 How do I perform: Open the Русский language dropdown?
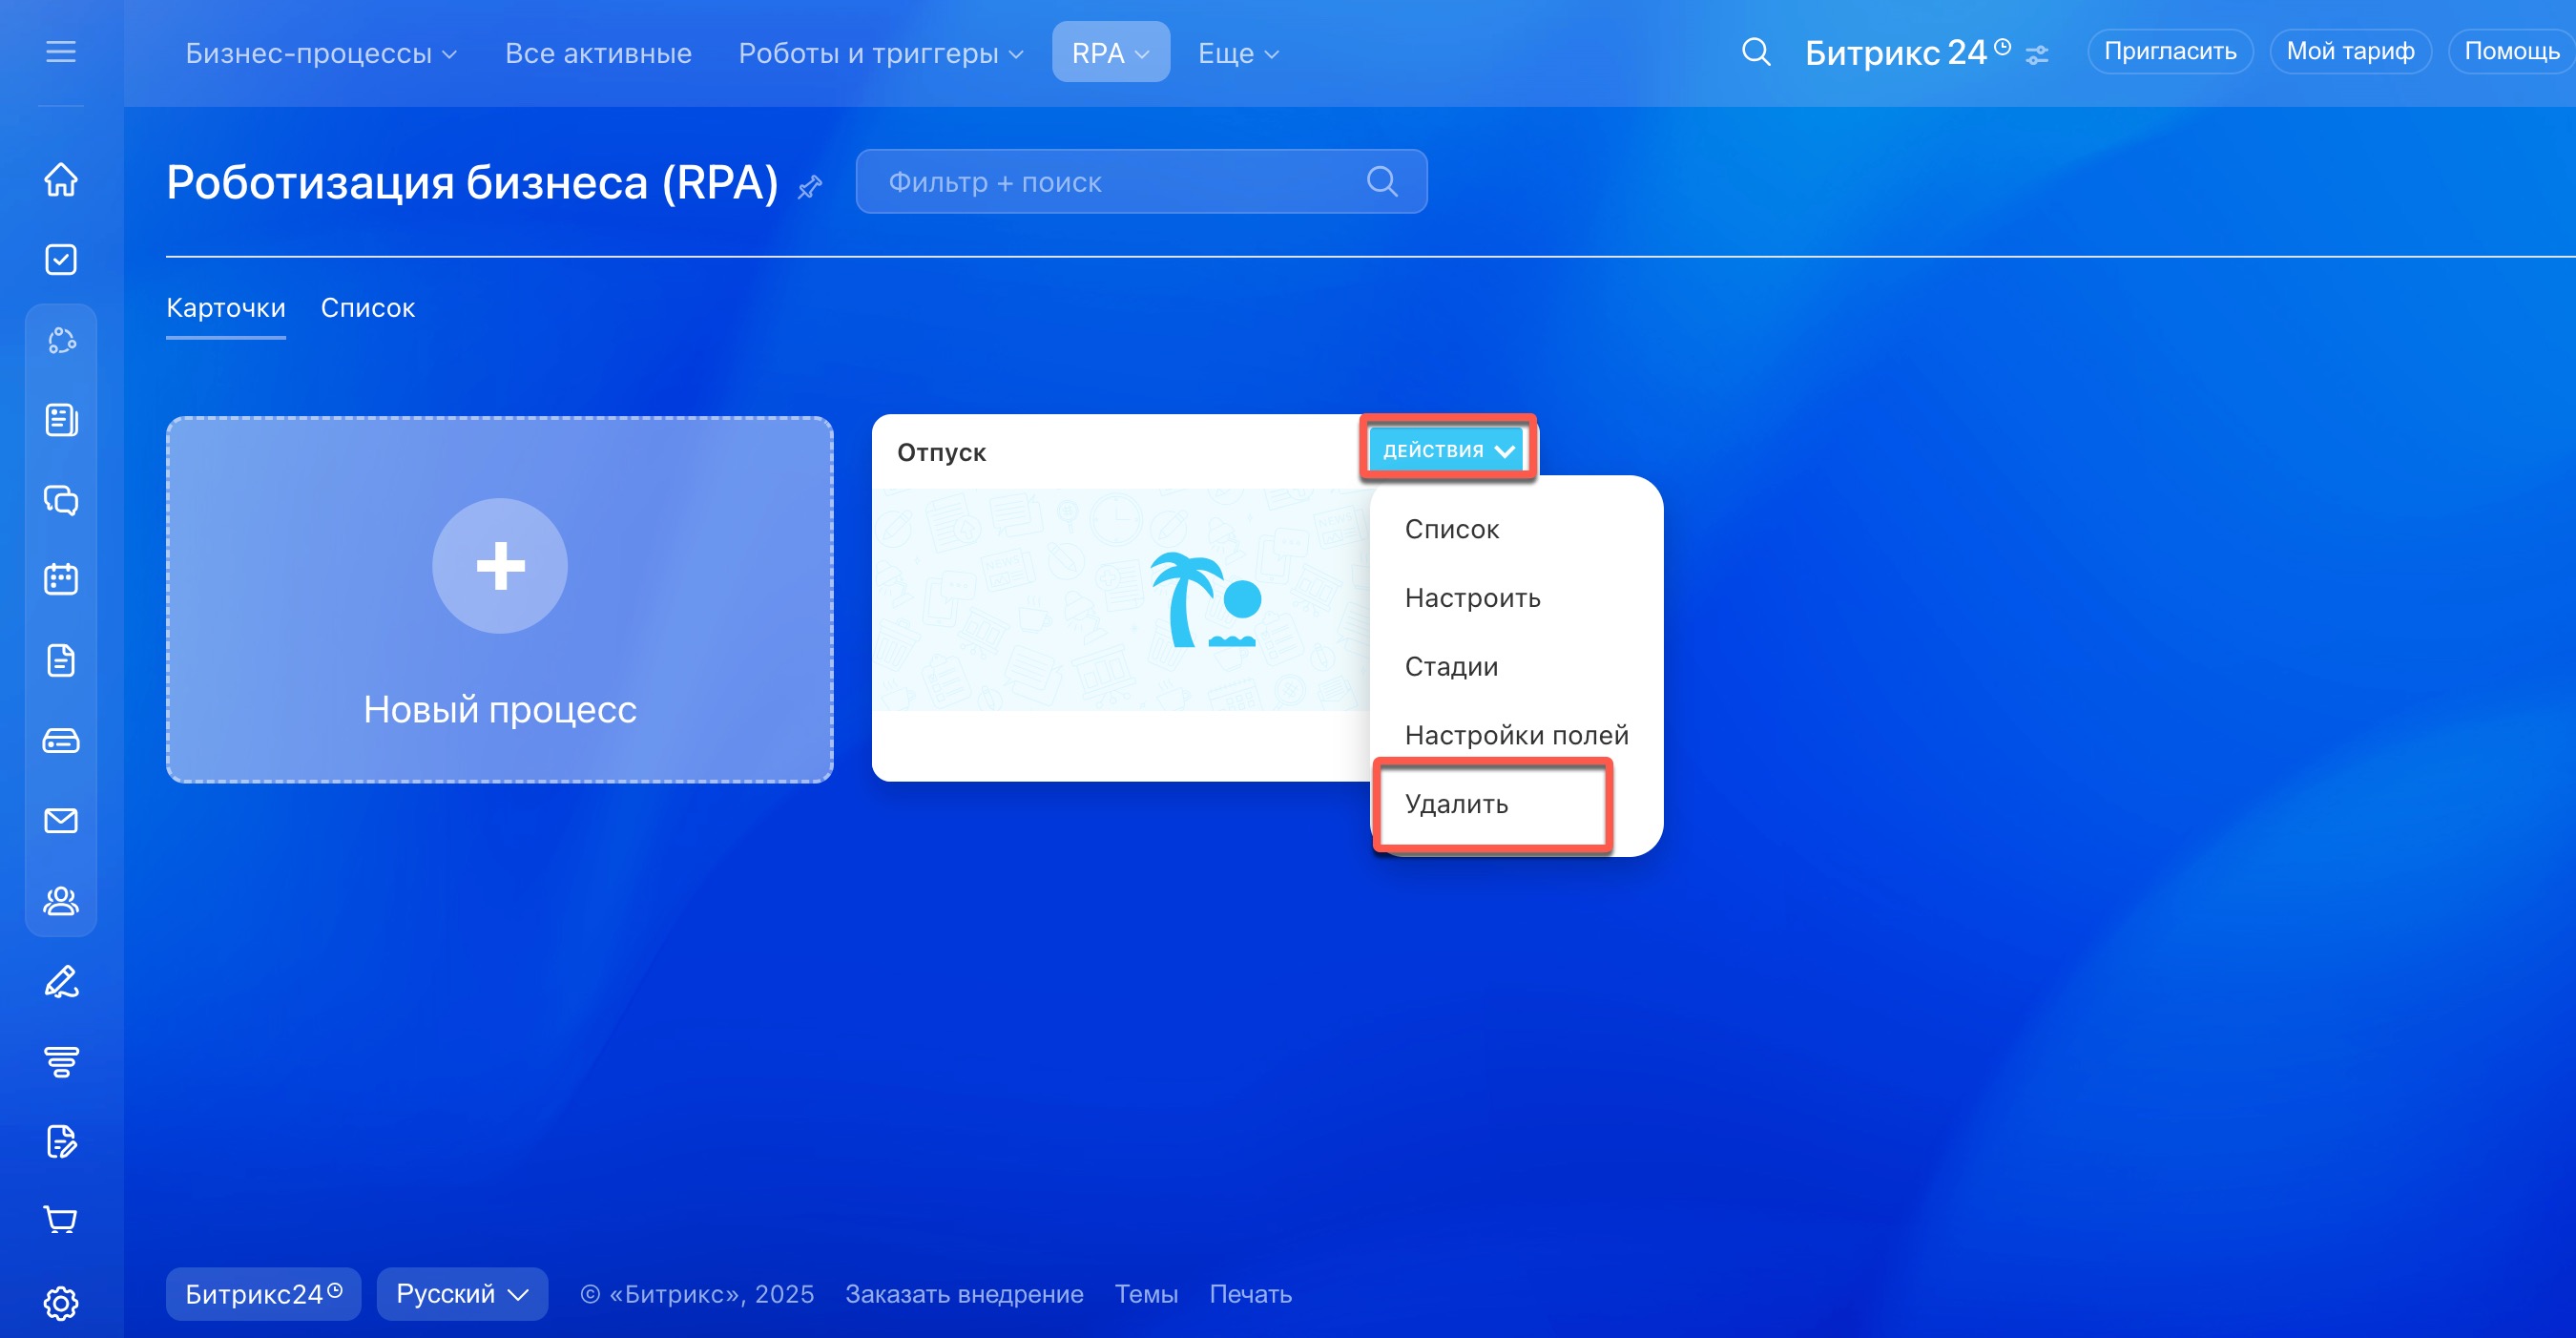click(x=462, y=1294)
